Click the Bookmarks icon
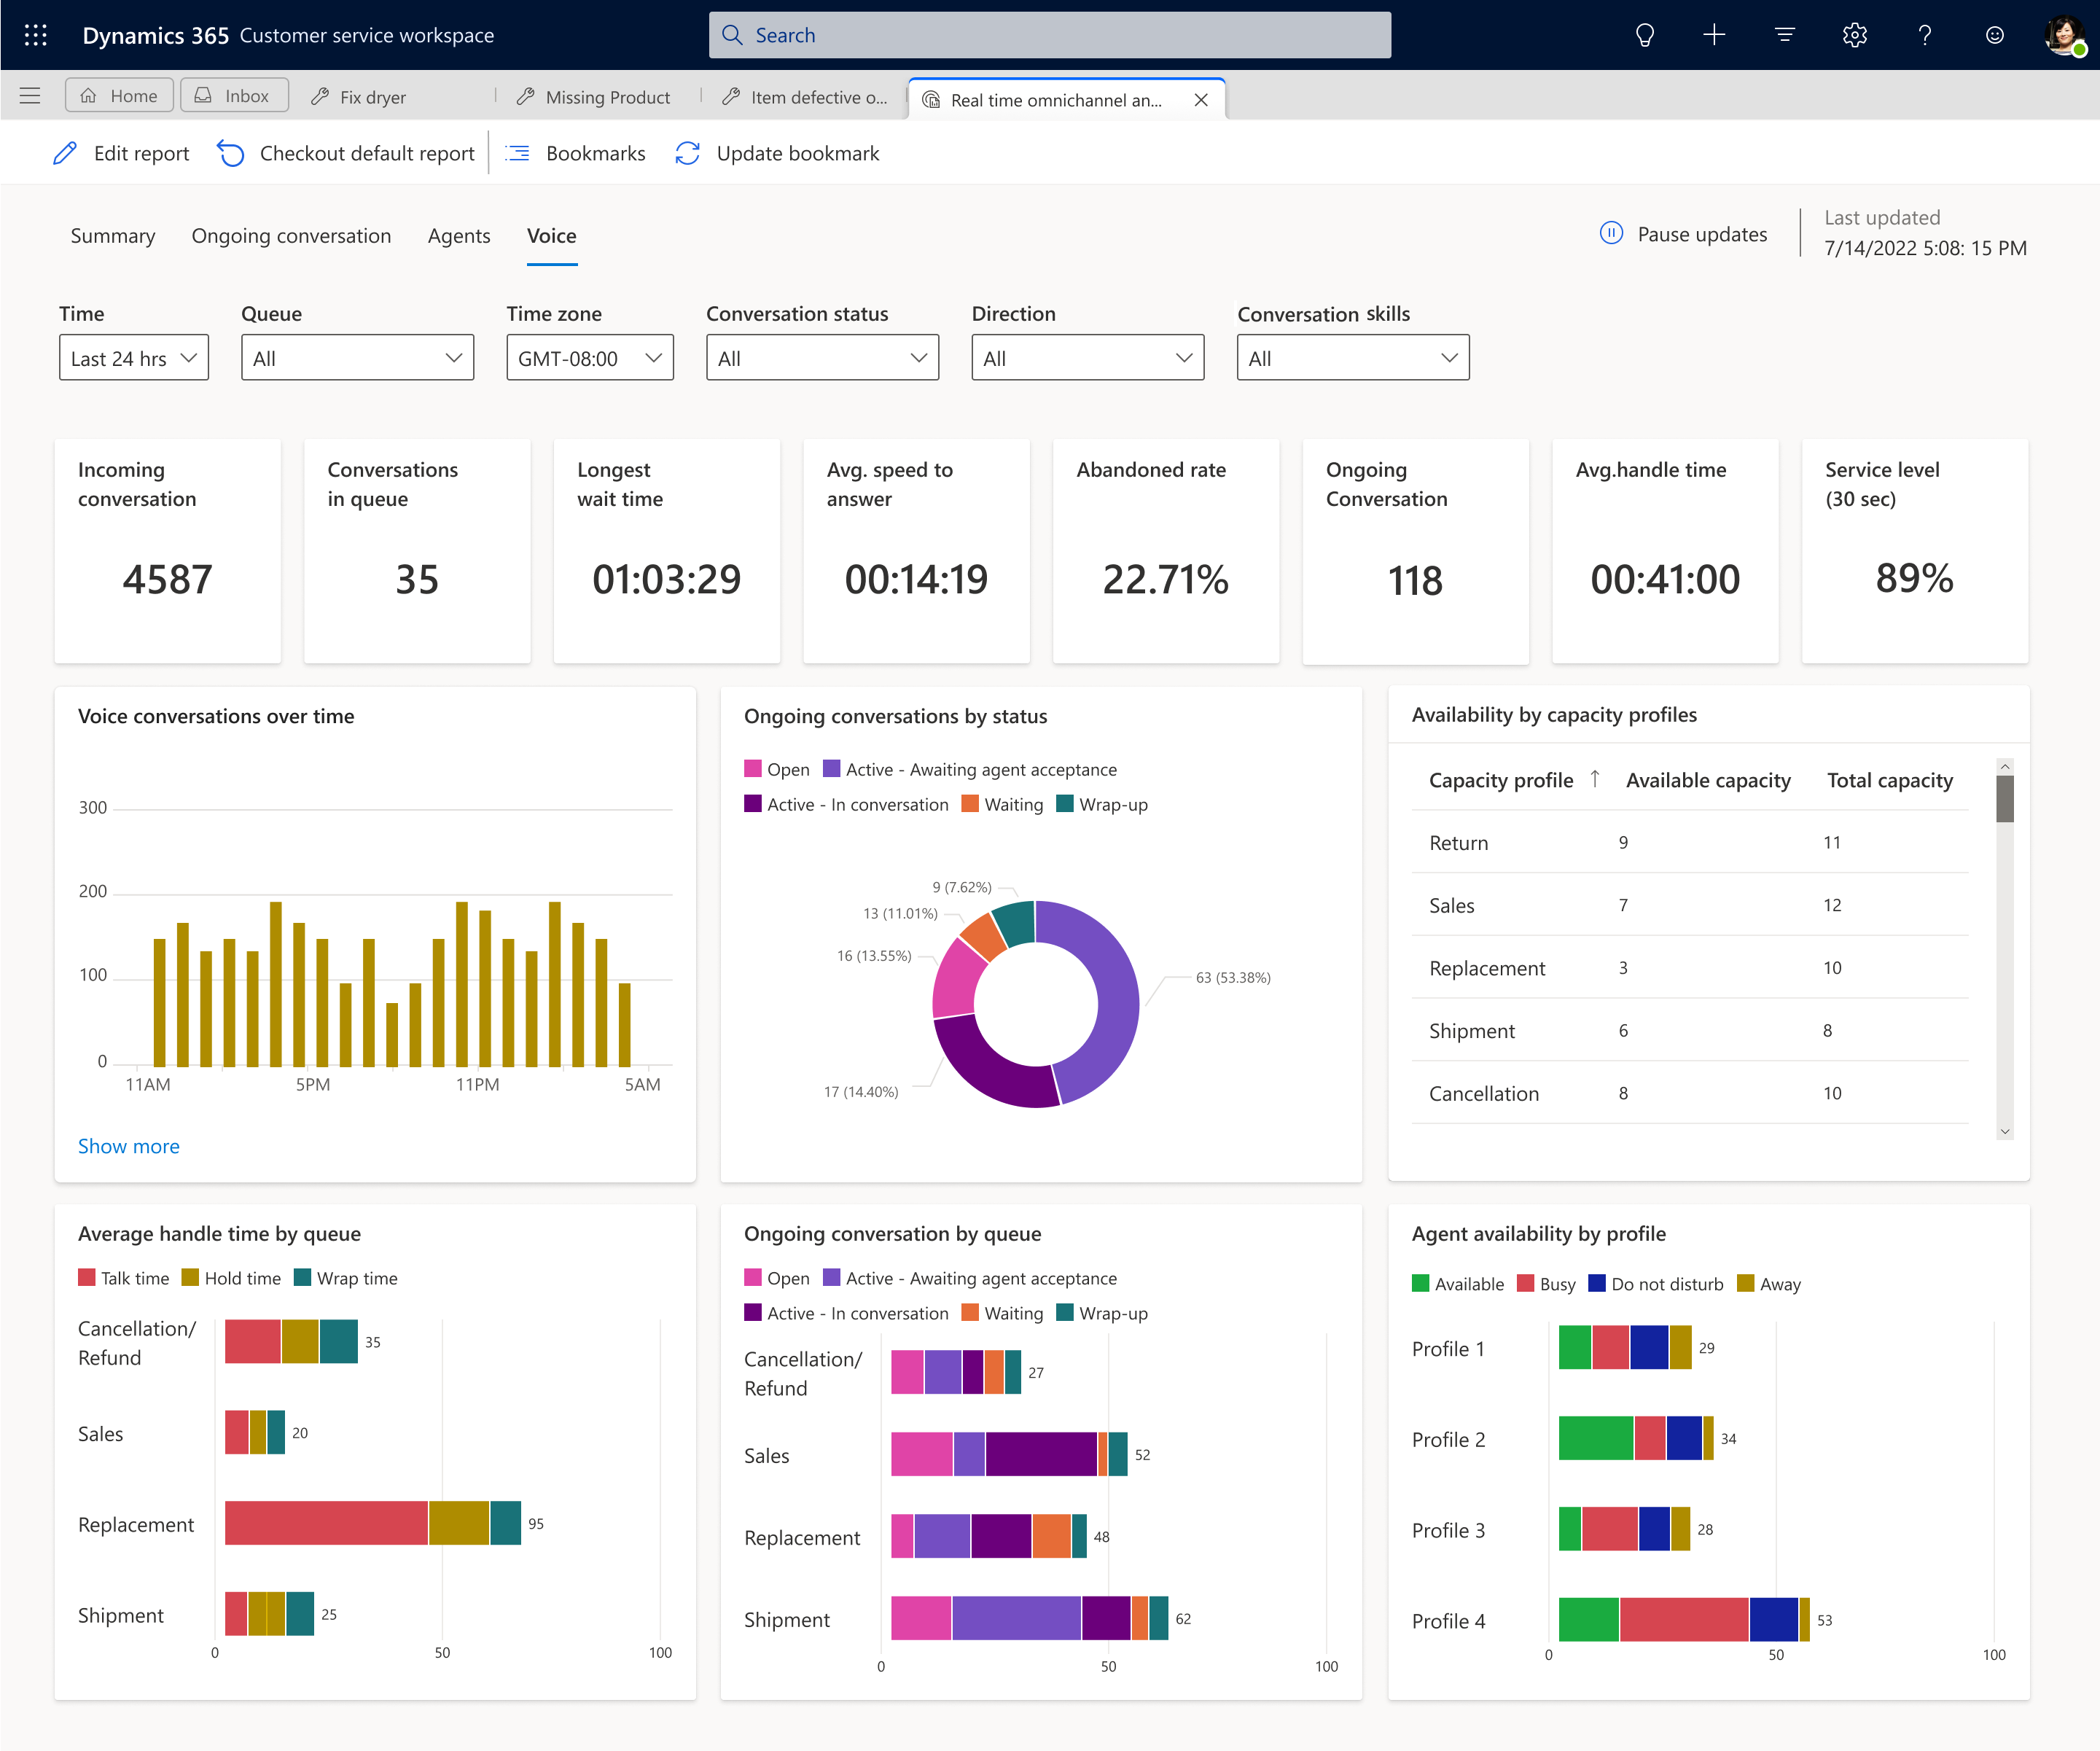 click(x=518, y=154)
